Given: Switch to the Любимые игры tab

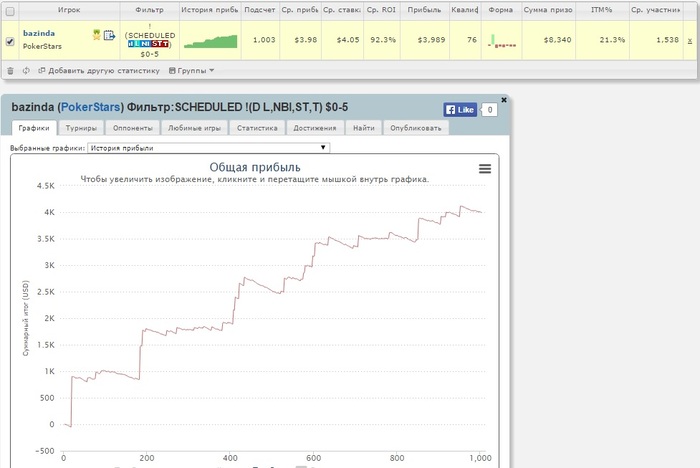Looking at the screenshot, I should [x=194, y=128].
